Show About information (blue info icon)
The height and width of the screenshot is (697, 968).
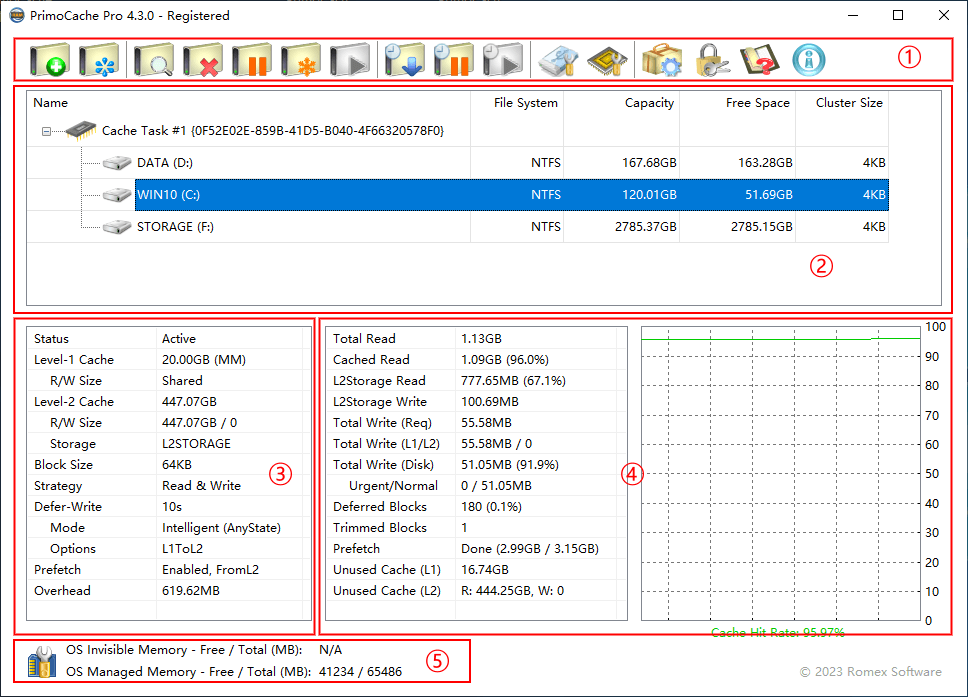tap(809, 60)
